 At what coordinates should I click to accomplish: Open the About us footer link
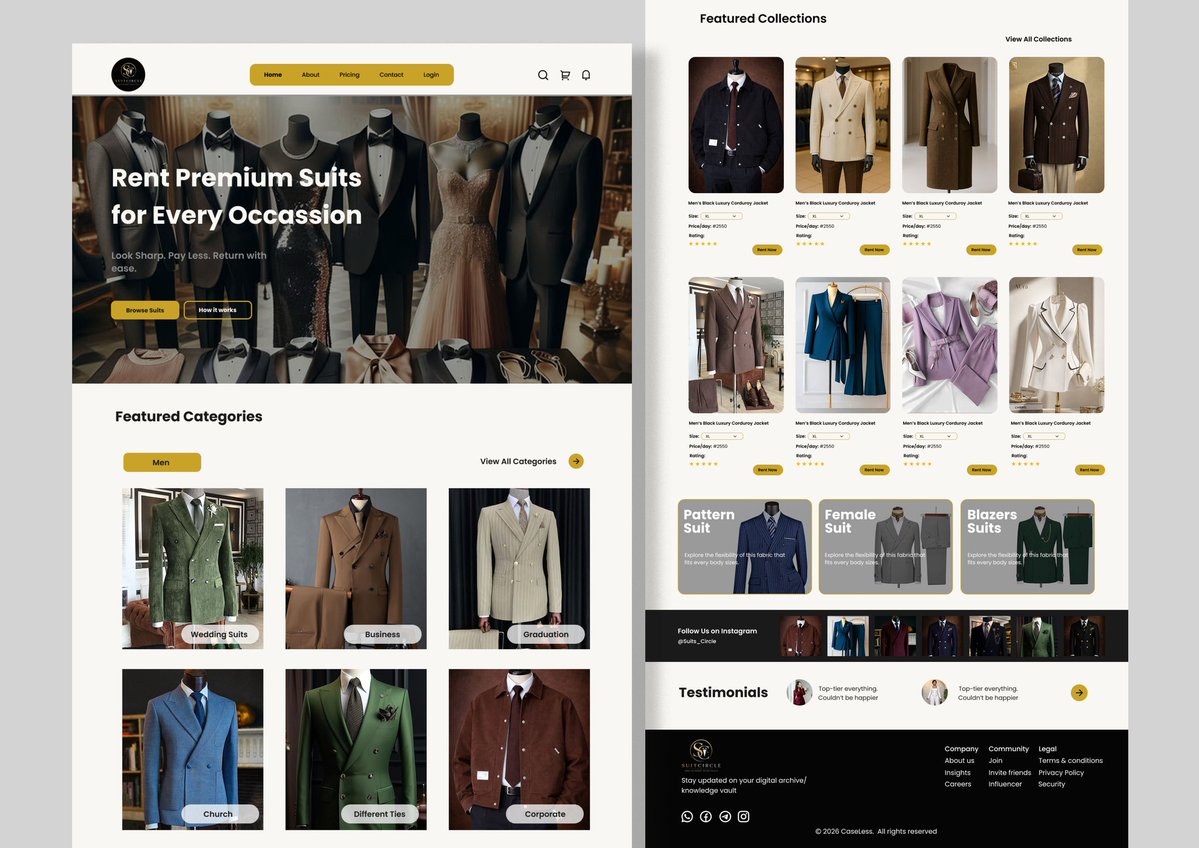click(x=959, y=761)
